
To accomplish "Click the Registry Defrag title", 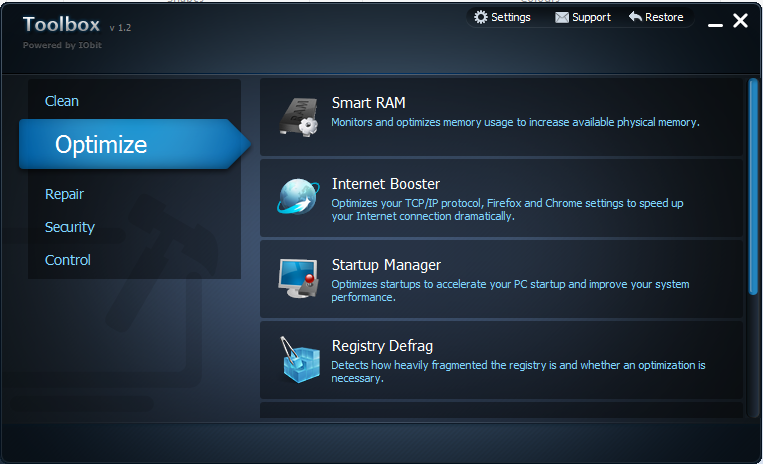I will click(382, 346).
